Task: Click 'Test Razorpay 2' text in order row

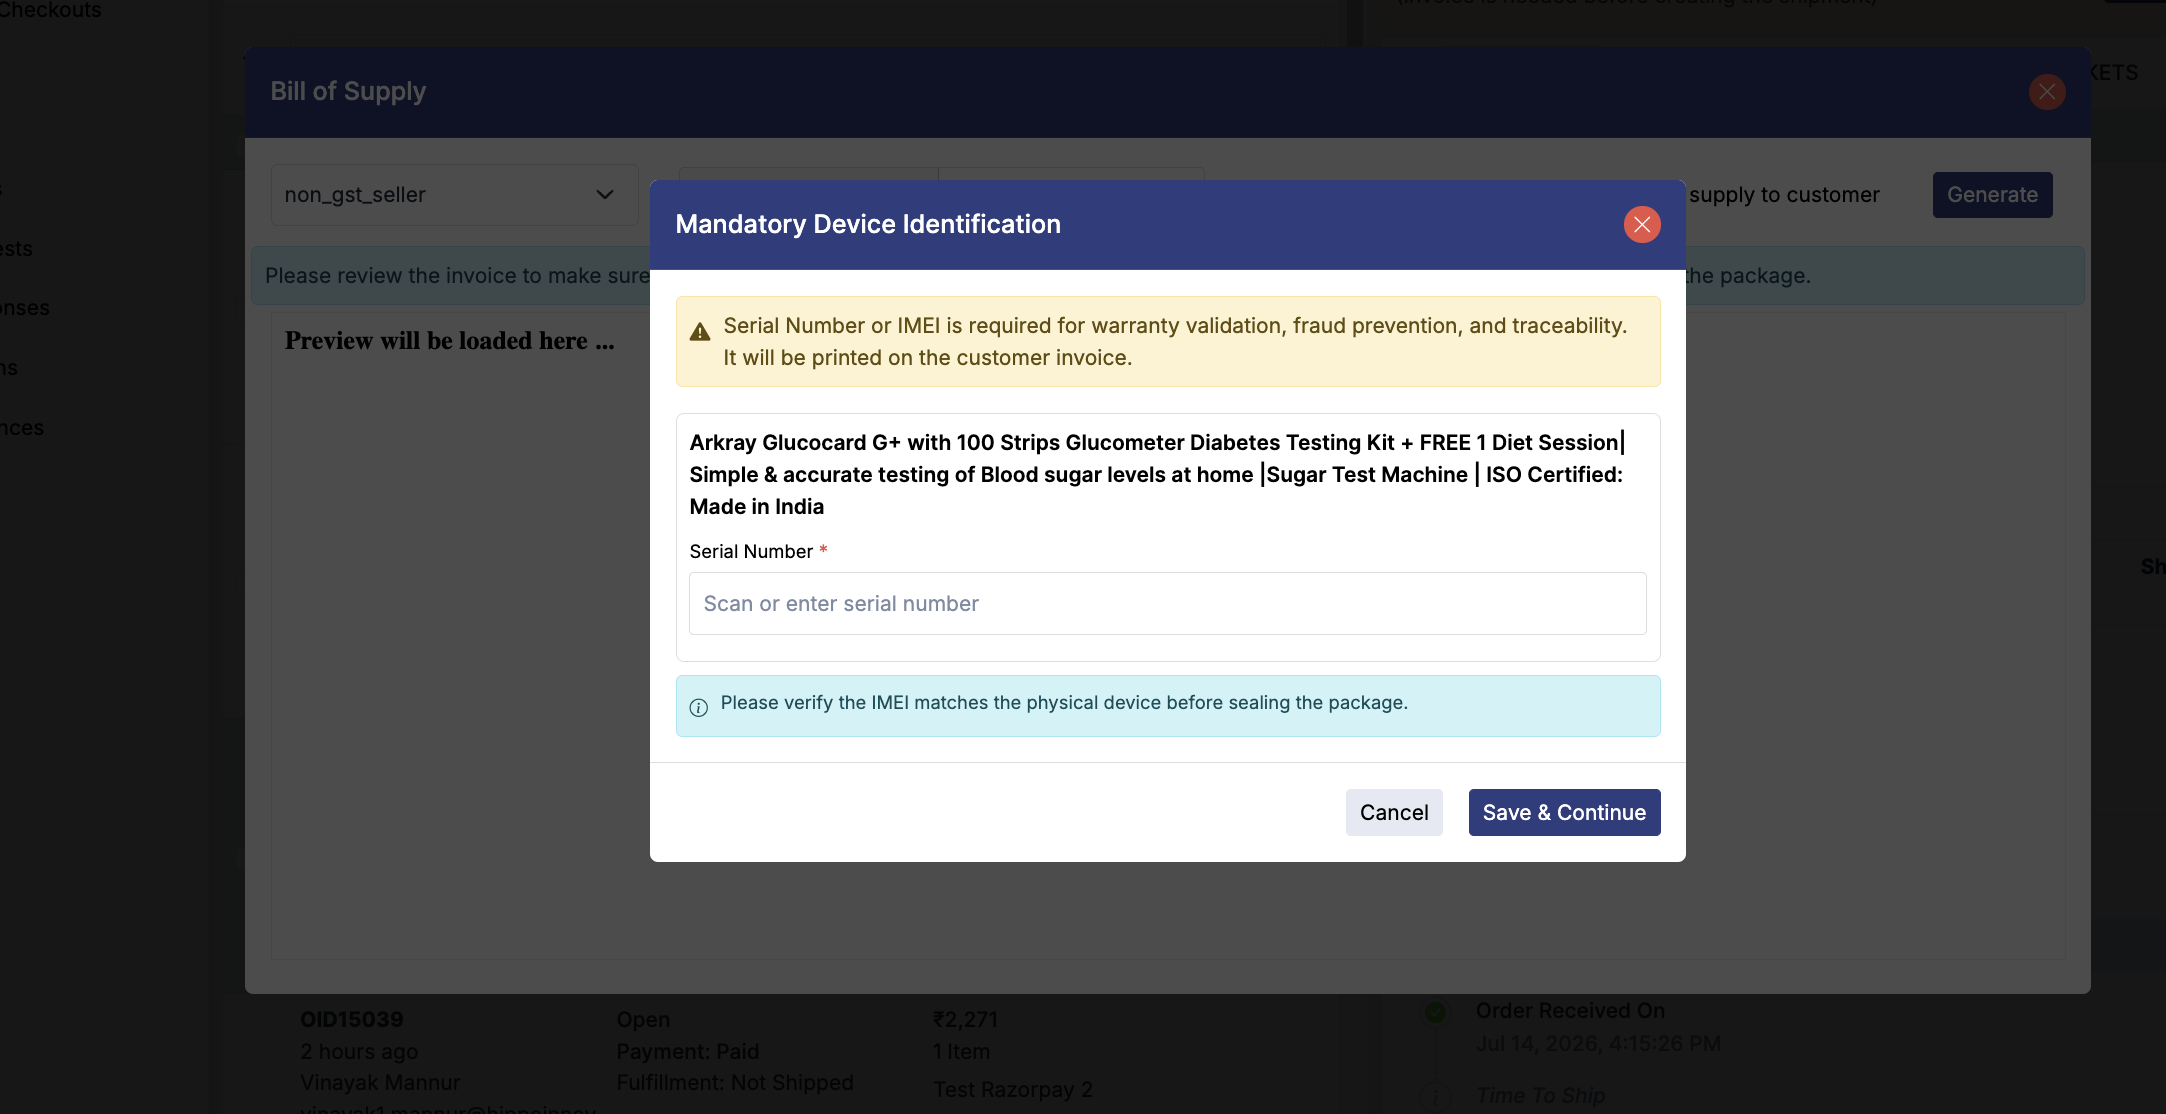Action: [1013, 1089]
